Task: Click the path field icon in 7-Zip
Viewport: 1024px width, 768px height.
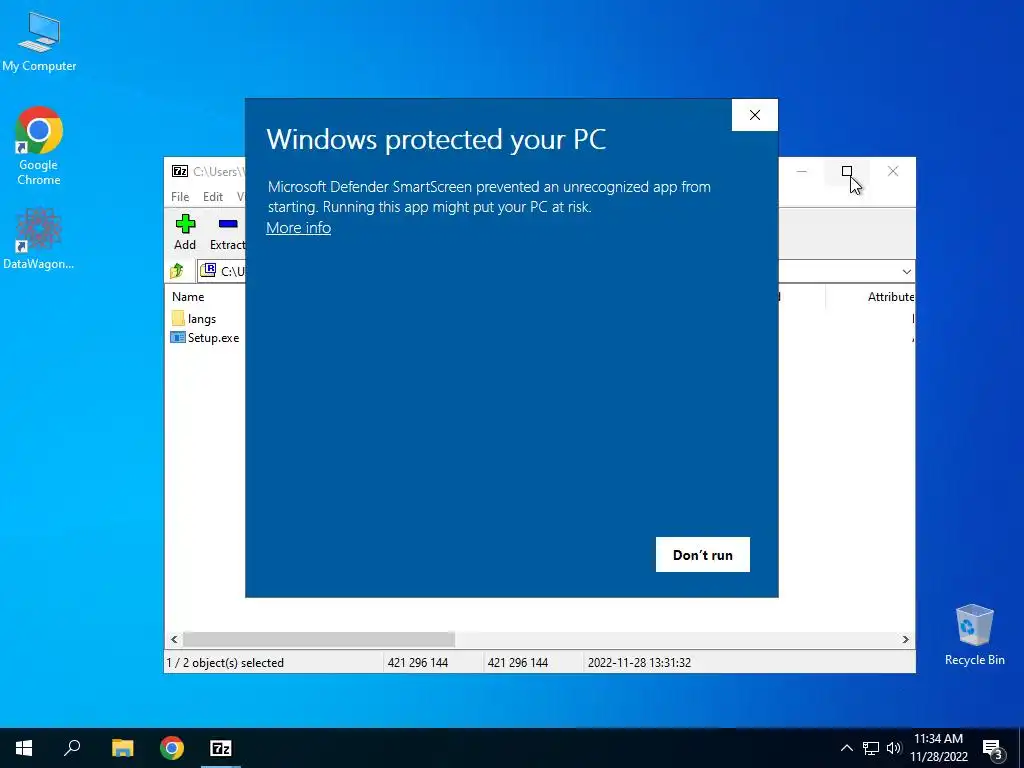Action: point(208,270)
